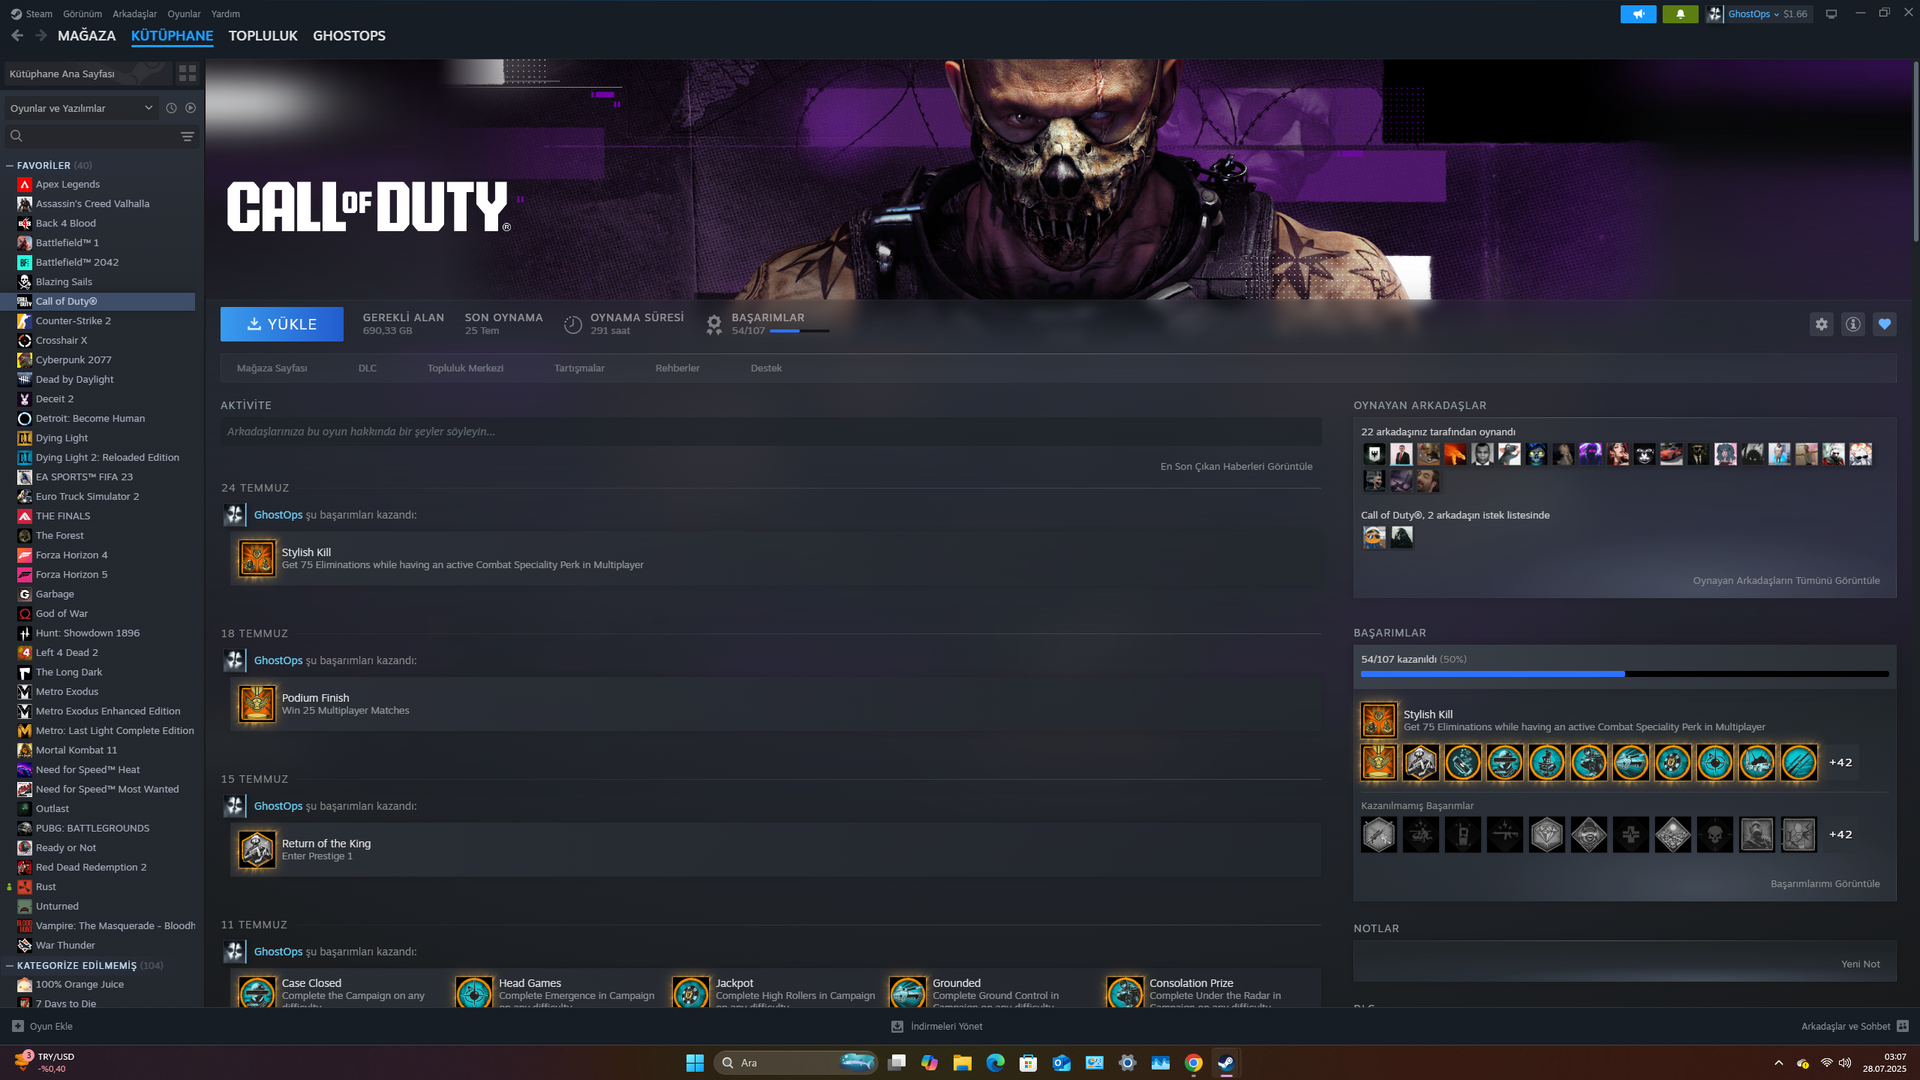Open advanced filter options in sidebar search

point(187,136)
